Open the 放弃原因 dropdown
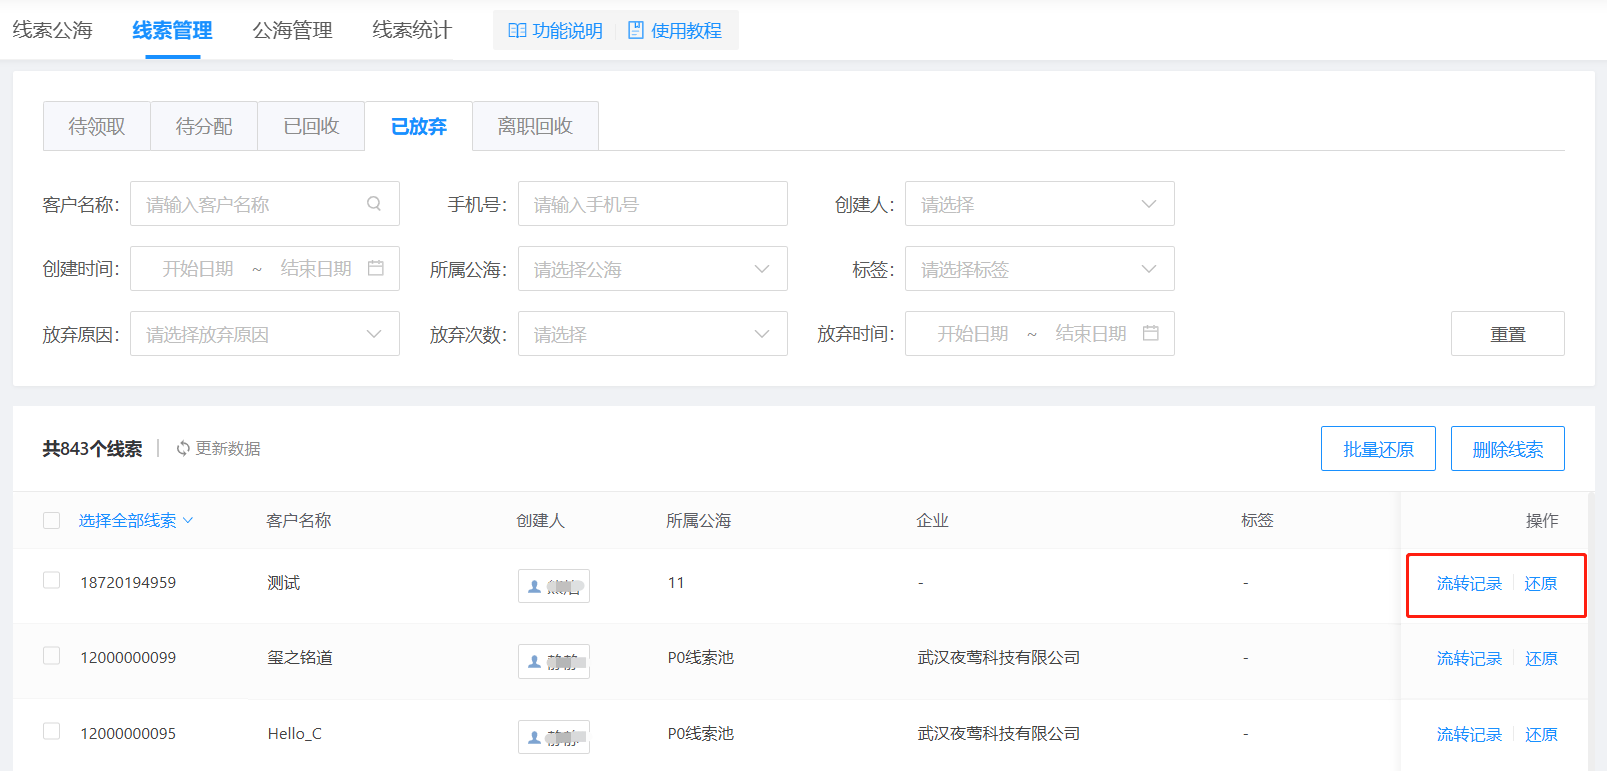1607x771 pixels. [x=265, y=334]
